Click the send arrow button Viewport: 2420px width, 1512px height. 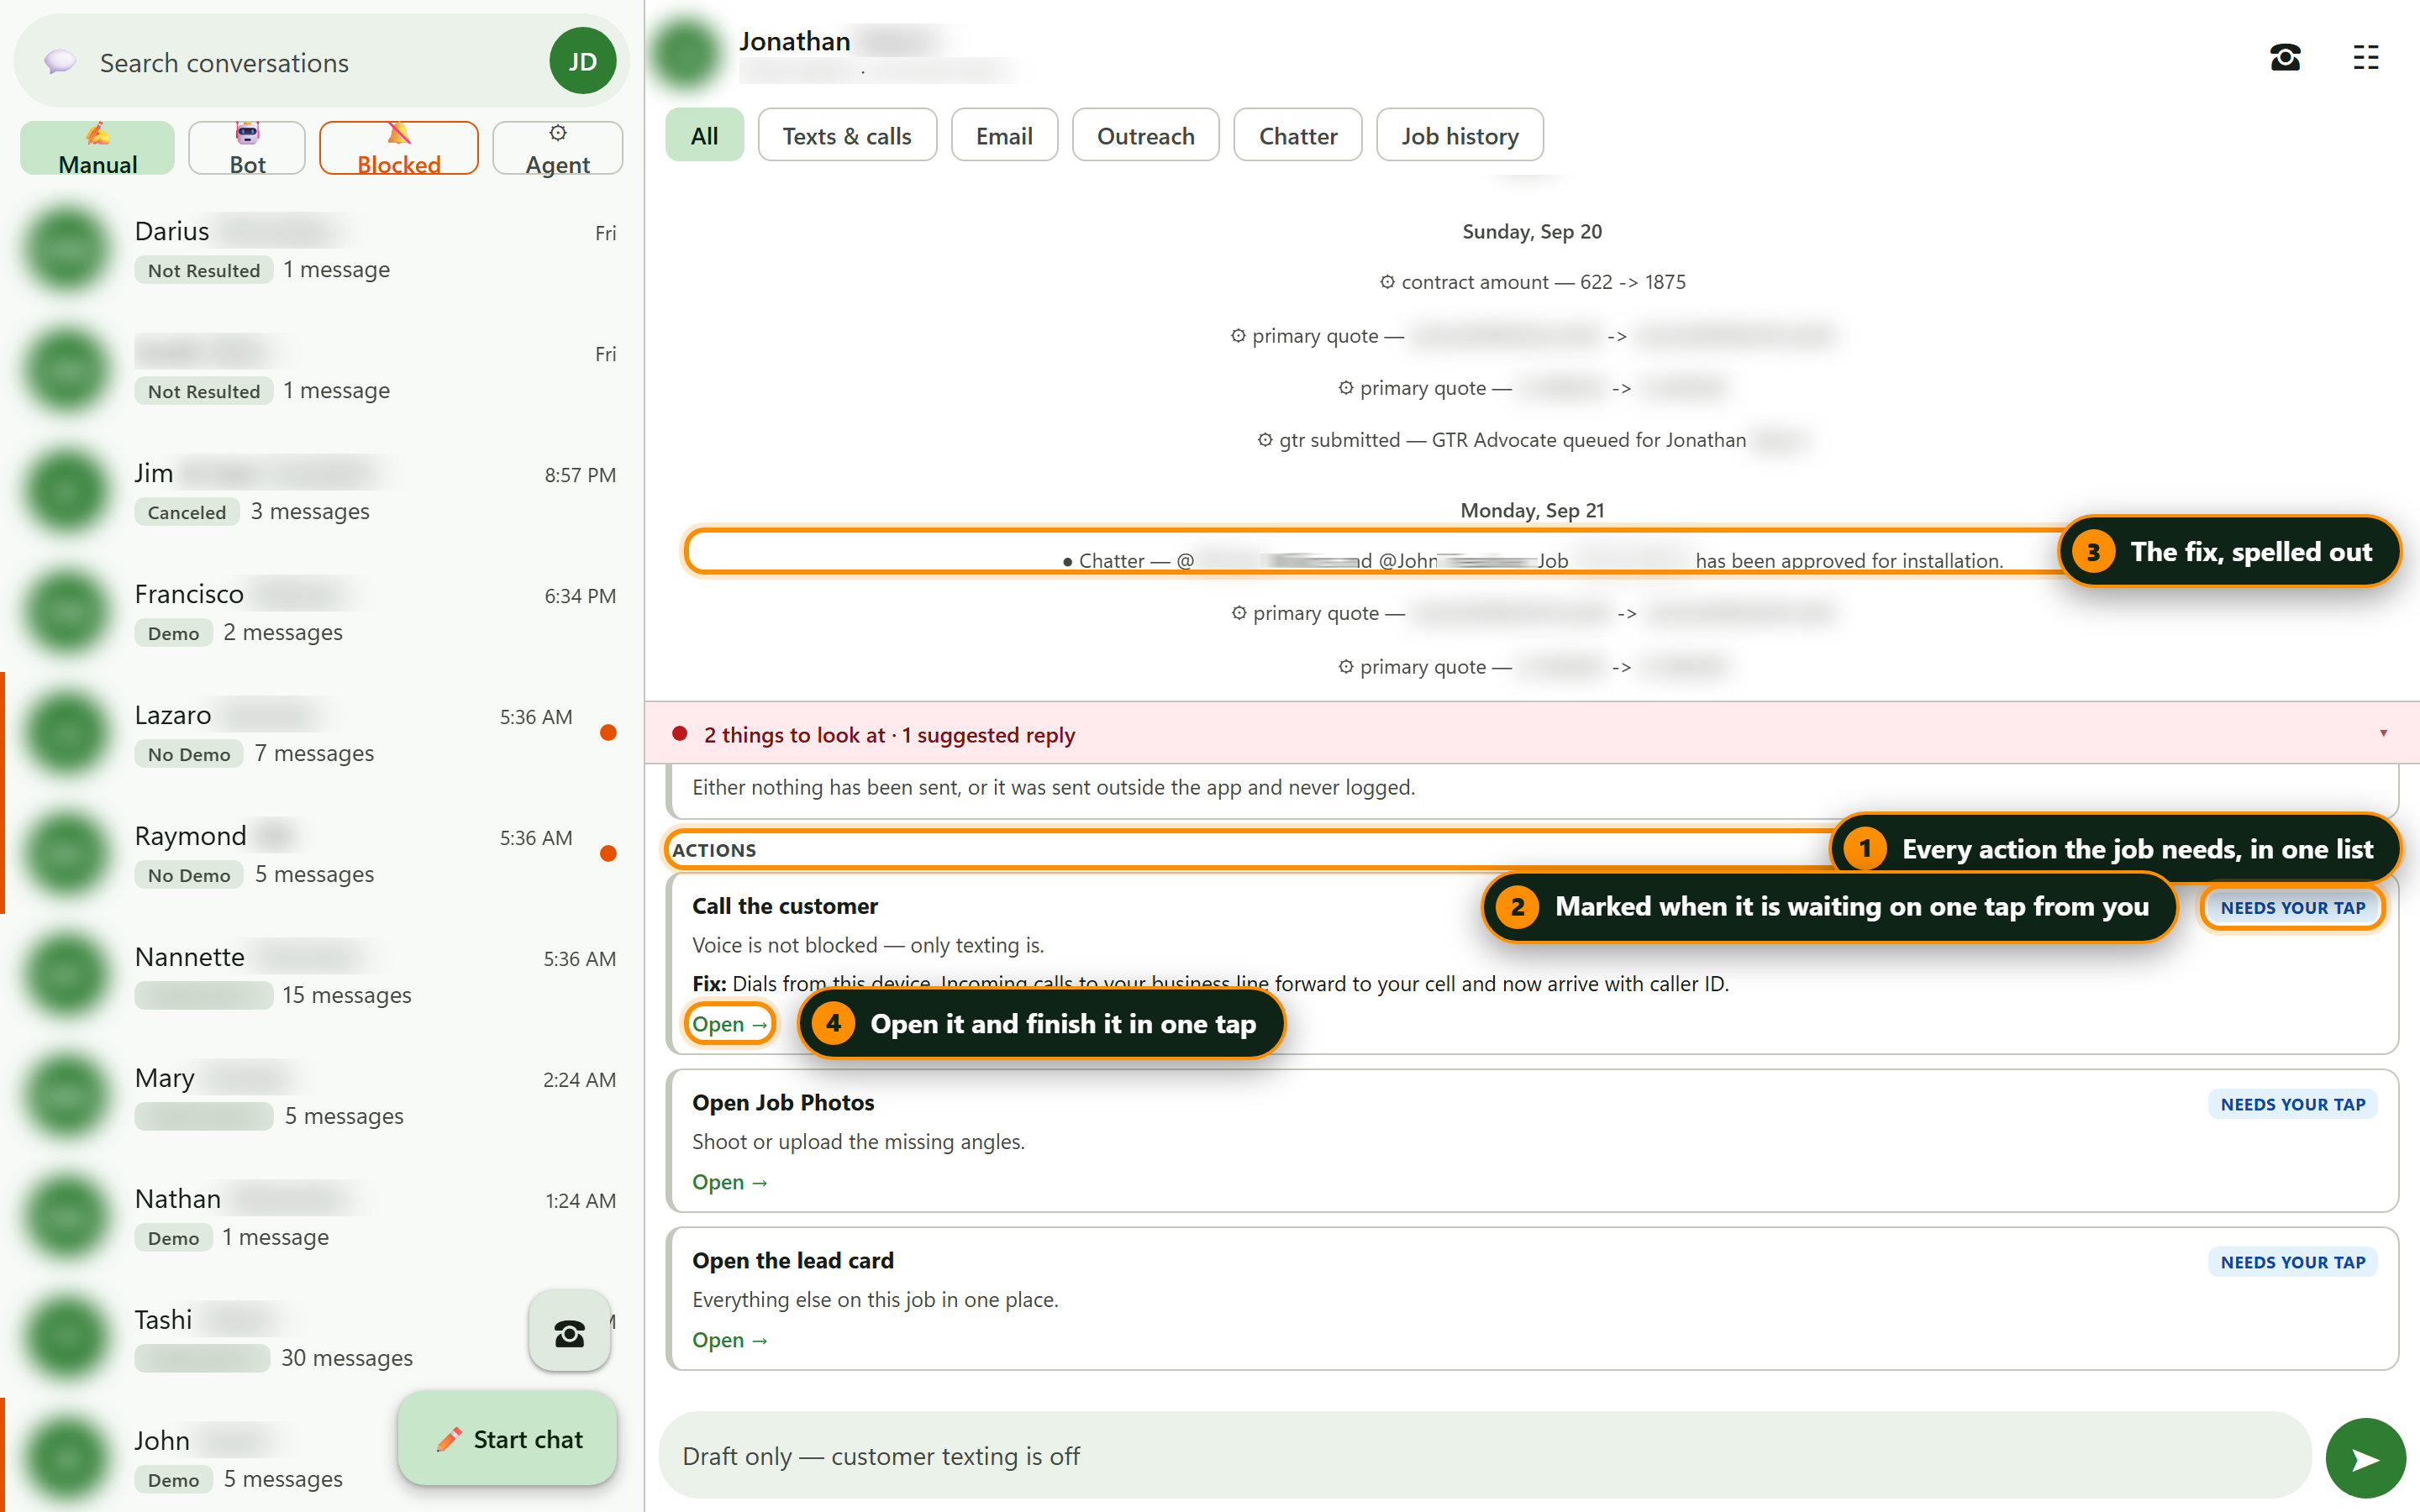click(x=2365, y=1458)
